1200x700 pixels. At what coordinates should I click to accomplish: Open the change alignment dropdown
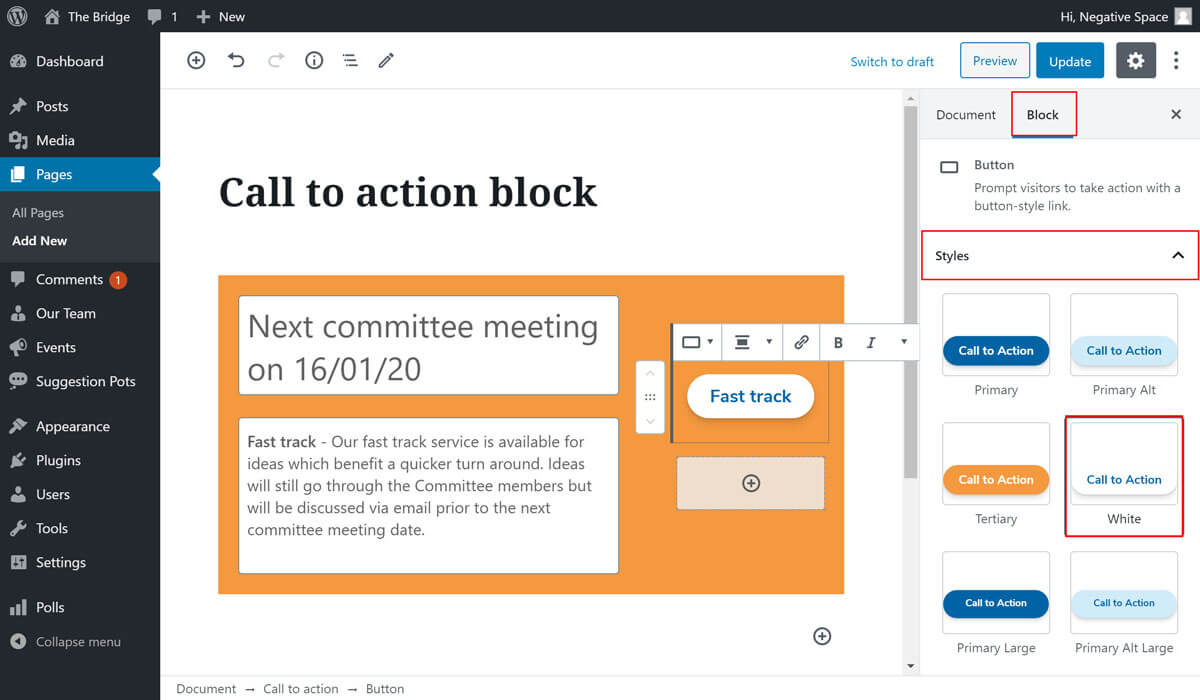pos(753,342)
